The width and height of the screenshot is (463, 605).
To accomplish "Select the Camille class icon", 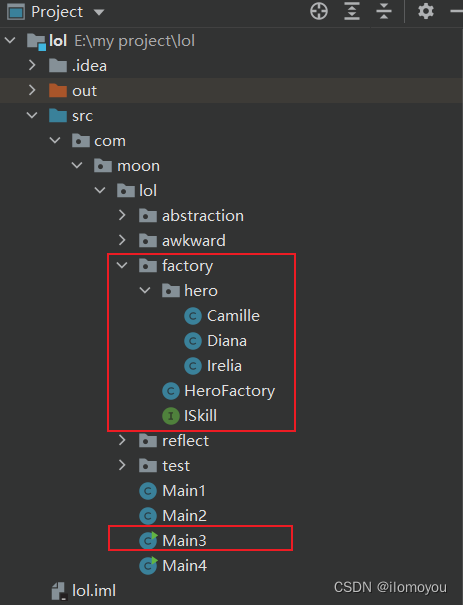I will click(x=193, y=316).
